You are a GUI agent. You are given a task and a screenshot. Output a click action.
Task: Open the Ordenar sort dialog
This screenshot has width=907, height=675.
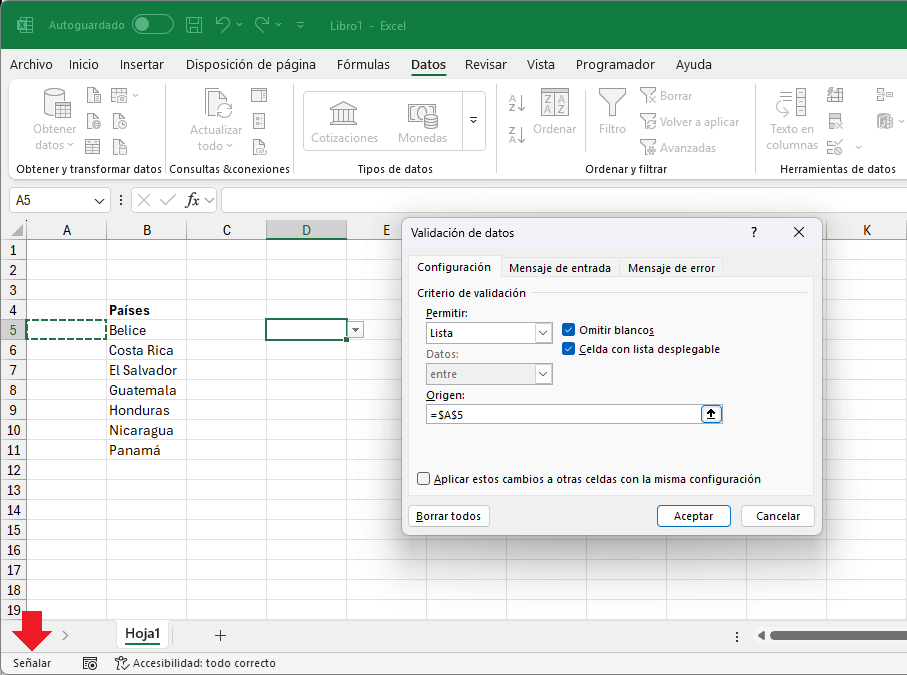[x=554, y=112]
